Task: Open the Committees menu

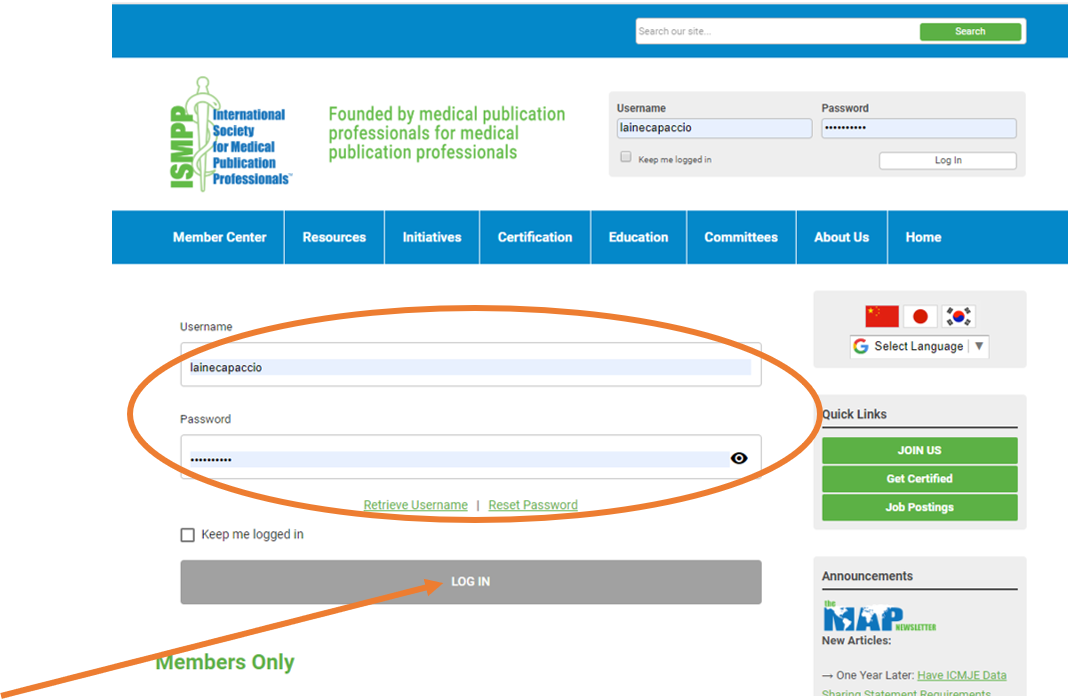Action: 741,237
